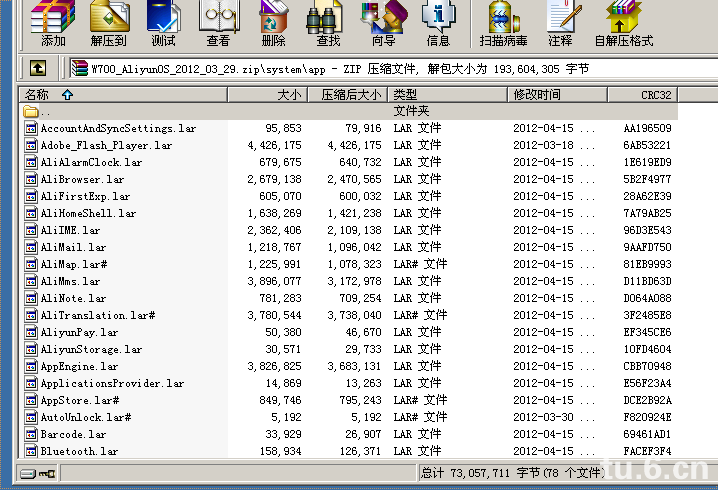Run the 测试 (Test) archive tool
The height and width of the screenshot is (490, 718).
click(163, 23)
